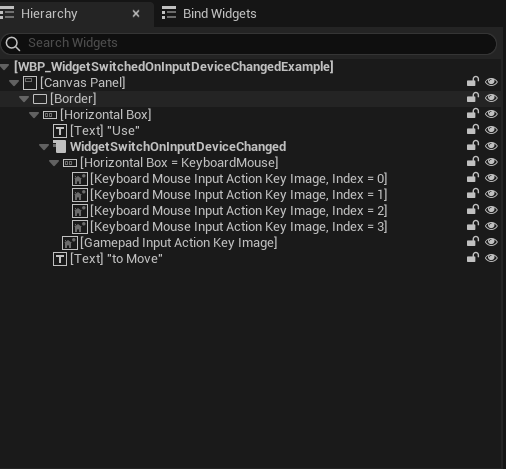The image size is (506, 469).
Task: Click the Gamepad Input Action Key Image icon
Action: point(70,243)
